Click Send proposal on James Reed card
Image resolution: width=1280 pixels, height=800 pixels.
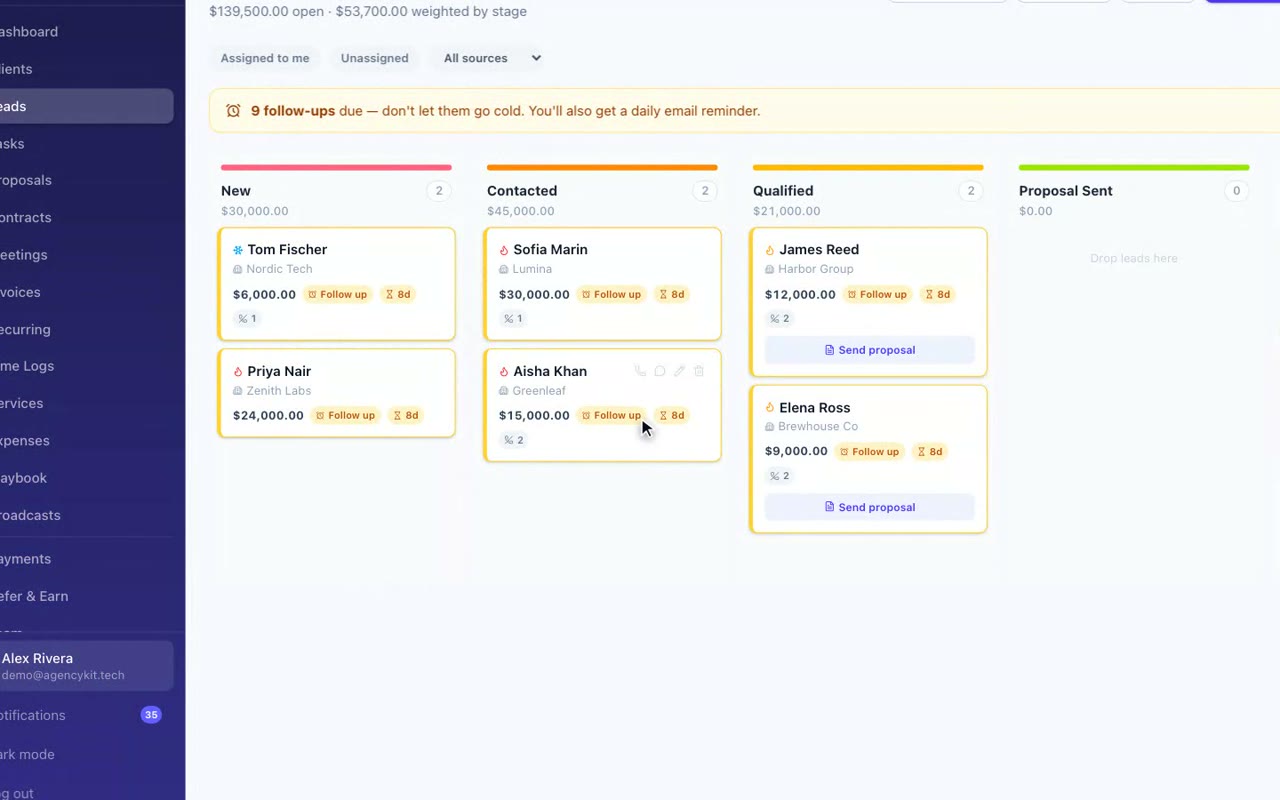[x=869, y=350]
